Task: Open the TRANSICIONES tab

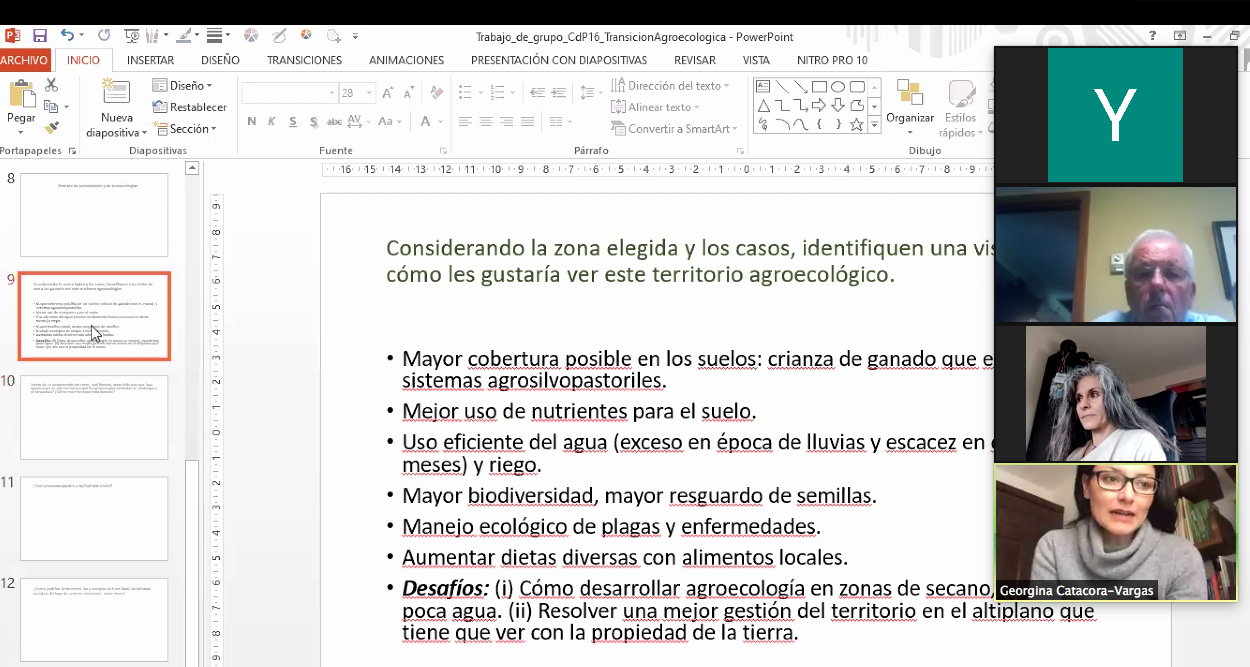Action: click(304, 60)
